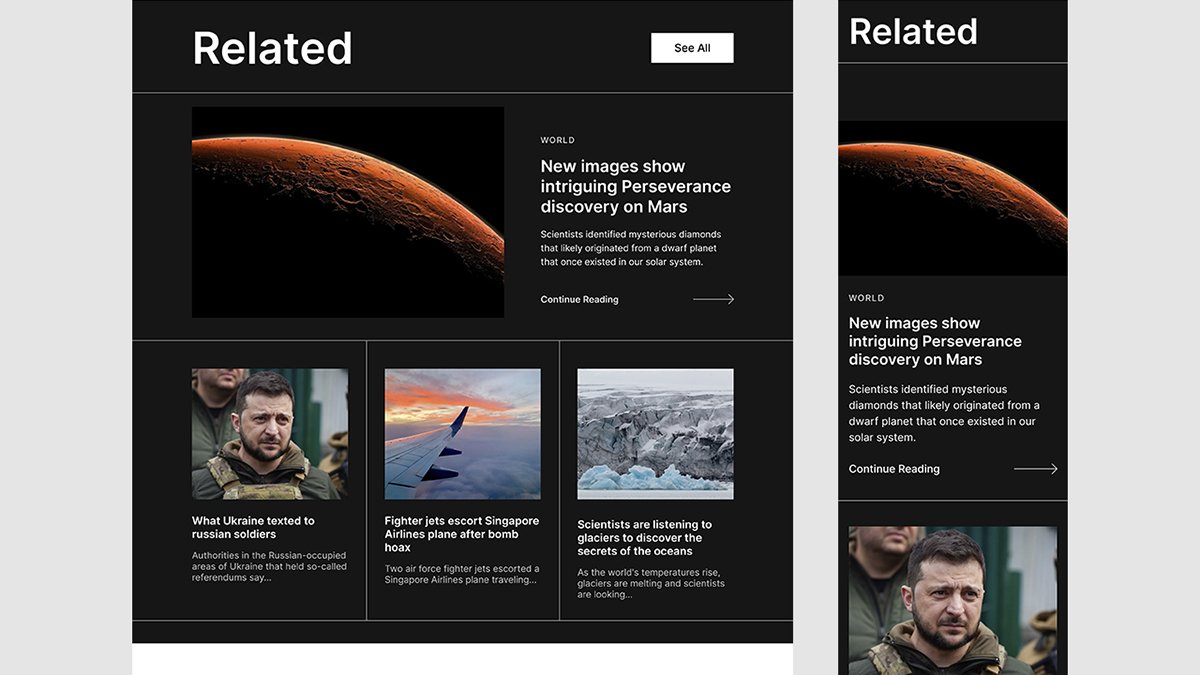Viewport: 1200px width, 675px height.
Task: Open 'Scientists are listening to glaciers' headline
Action: click(645, 538)
